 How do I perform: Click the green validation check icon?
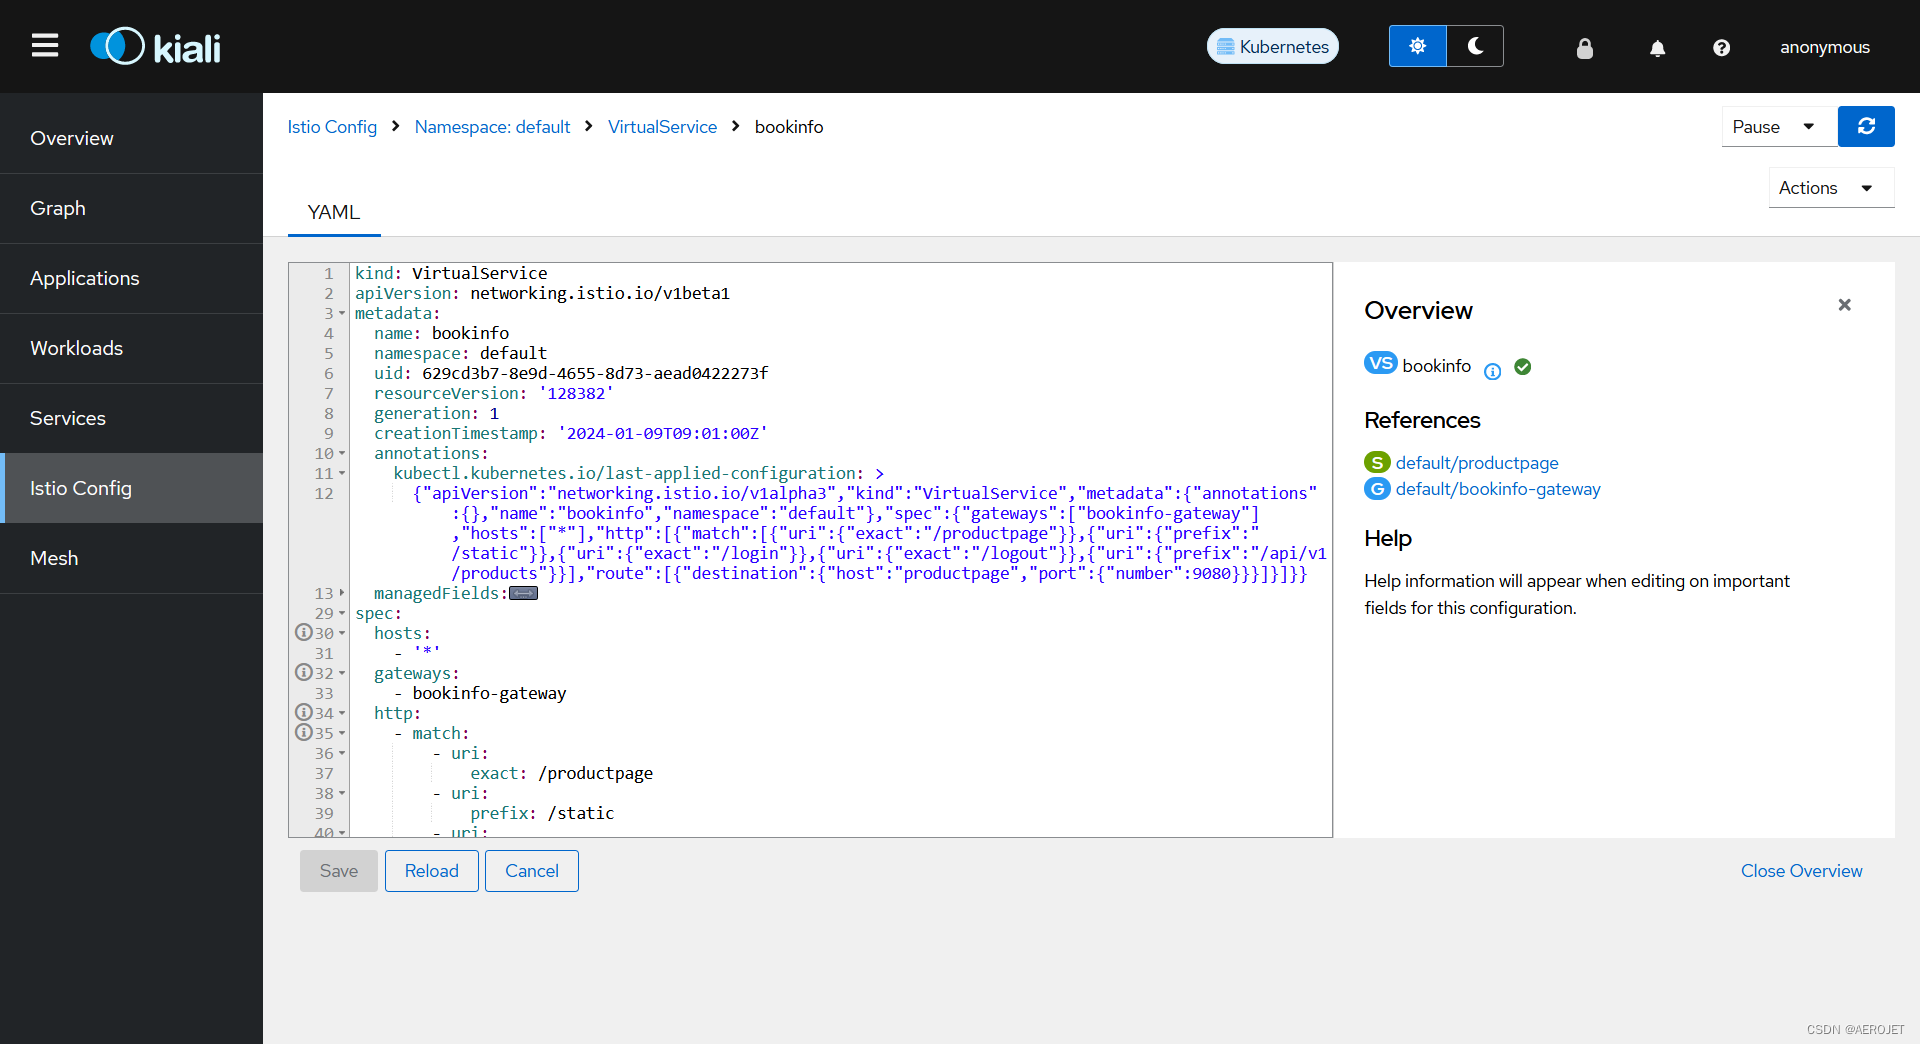click(x=1523, y=367)
